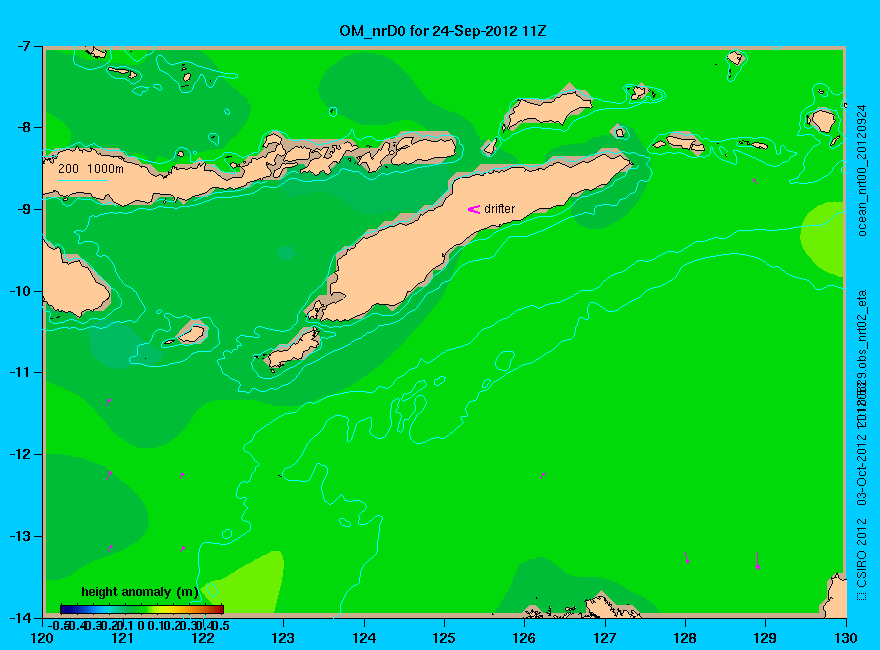Image resolution: width=880 pixels, height=650 pixels.
Task: Click the '200 1000m' contour legend label
Action: coord(91,168)
